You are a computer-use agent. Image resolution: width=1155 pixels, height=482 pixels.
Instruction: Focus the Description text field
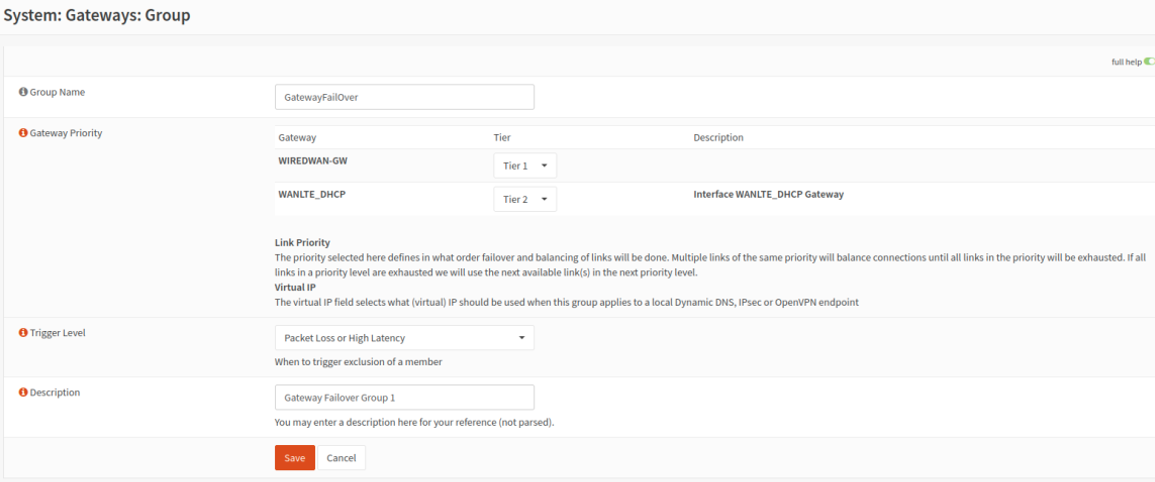404,397
